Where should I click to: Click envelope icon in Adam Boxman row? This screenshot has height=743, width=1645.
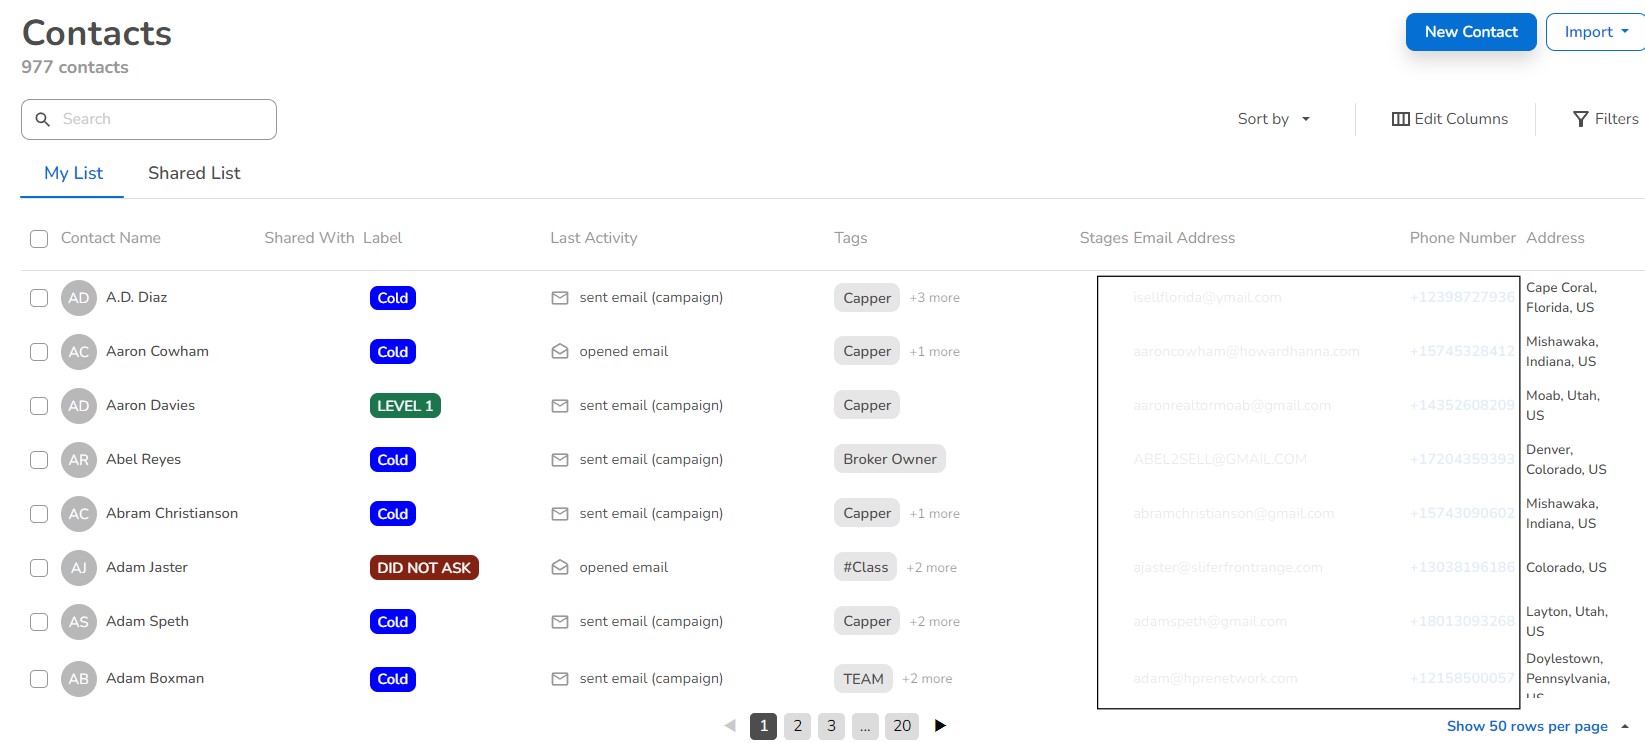(560, 679)
